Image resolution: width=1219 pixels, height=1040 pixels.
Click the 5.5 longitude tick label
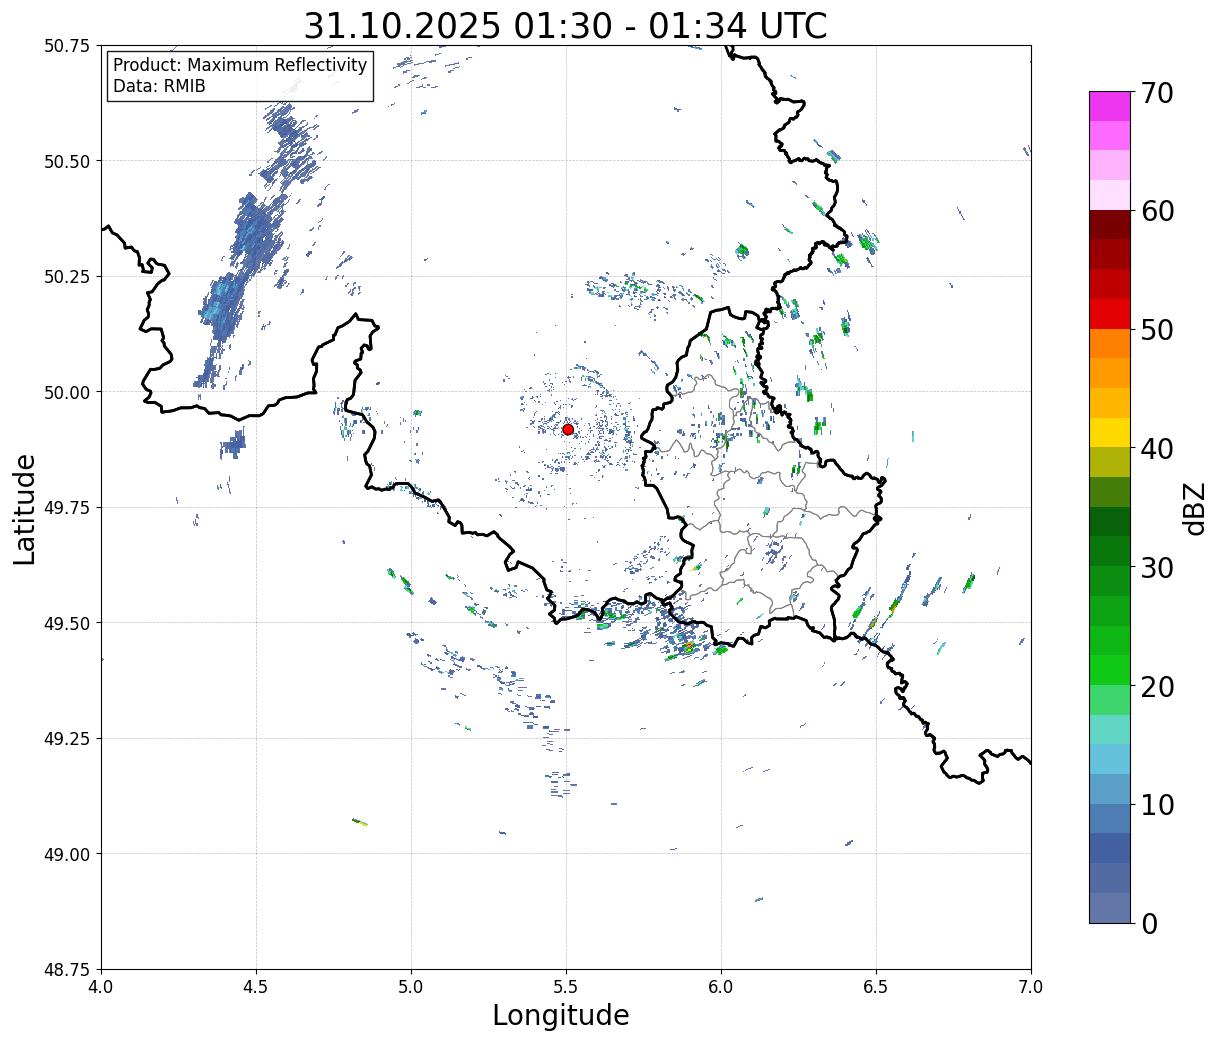coord(565,987)
